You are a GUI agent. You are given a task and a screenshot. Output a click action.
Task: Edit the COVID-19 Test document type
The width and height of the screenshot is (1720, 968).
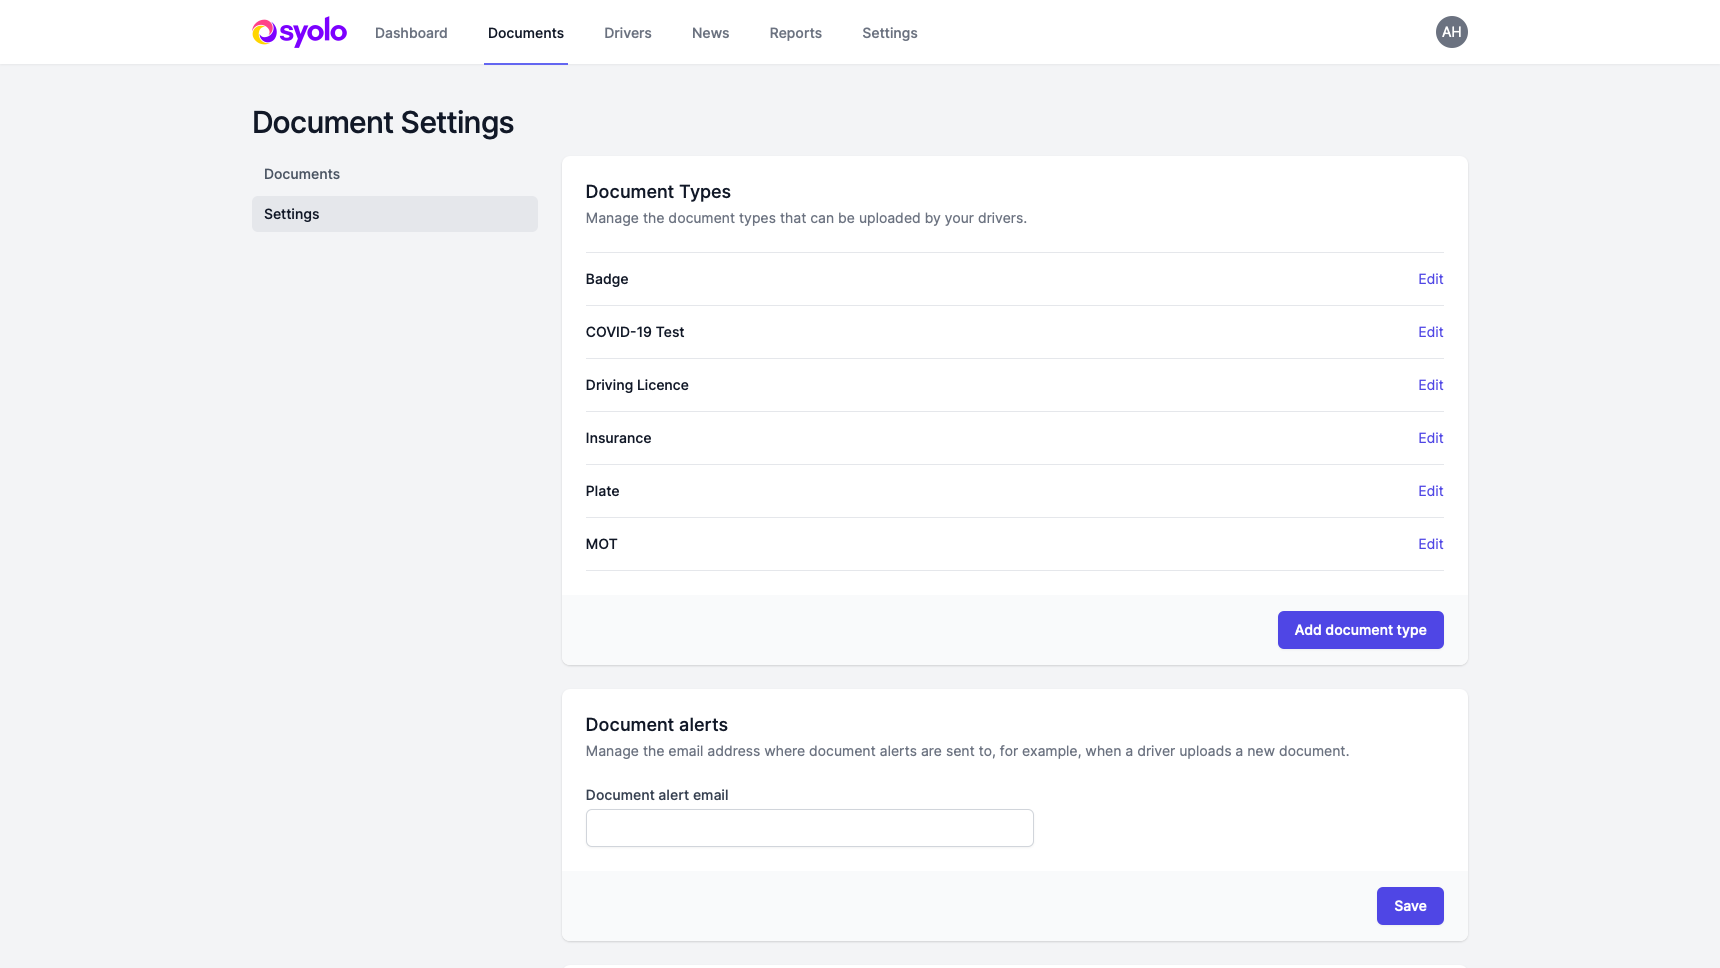1430,332
